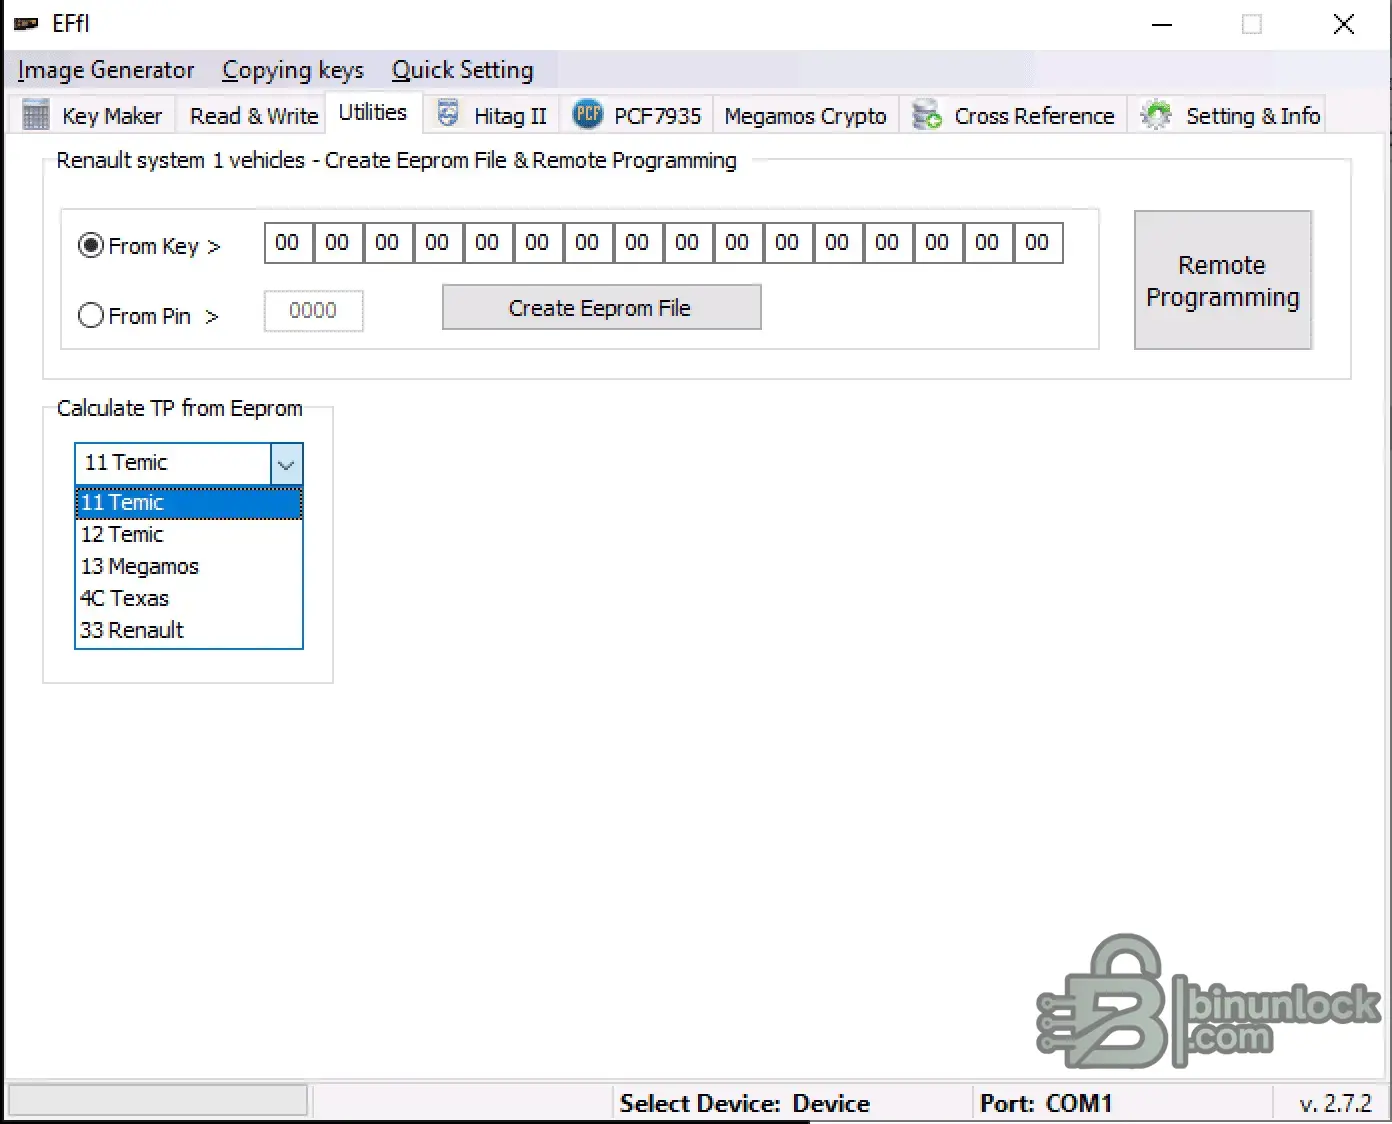Click the v. 2.7.2 version label
The height and width of the screenshot is (1124, 1392).
(x=1335, y=1103)
